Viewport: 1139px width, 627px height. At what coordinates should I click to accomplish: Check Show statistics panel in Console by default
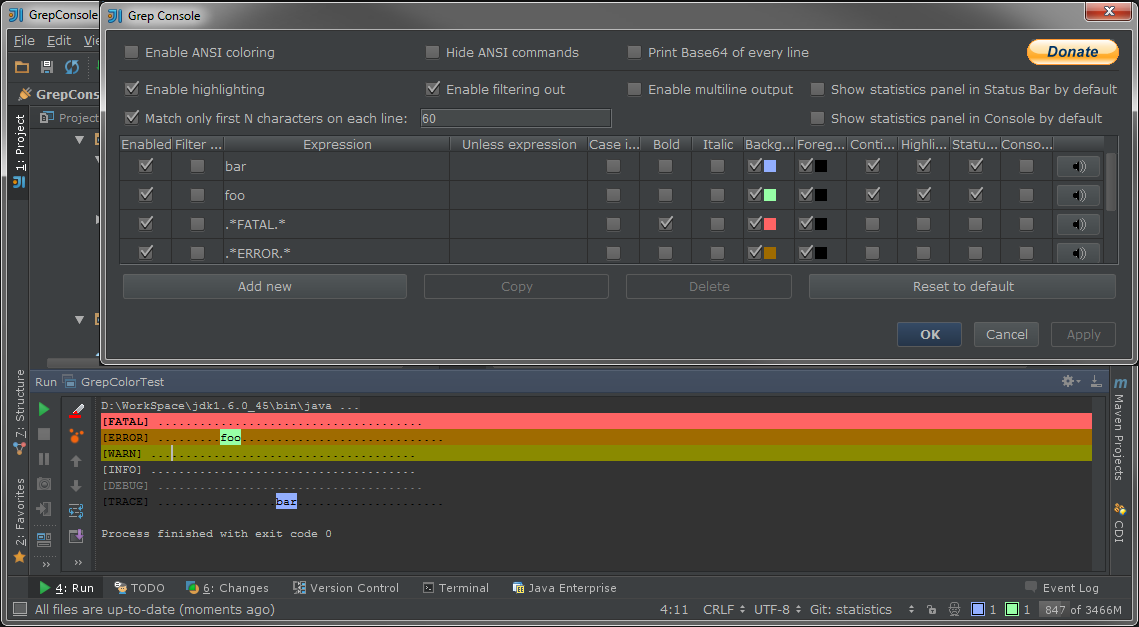tap(817, 118)
